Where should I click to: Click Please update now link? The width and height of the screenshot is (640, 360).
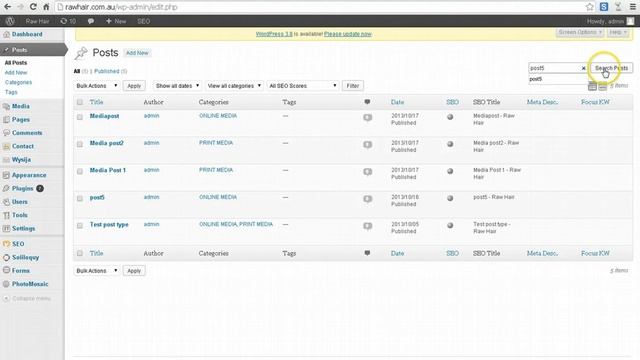tap(348, 34)
